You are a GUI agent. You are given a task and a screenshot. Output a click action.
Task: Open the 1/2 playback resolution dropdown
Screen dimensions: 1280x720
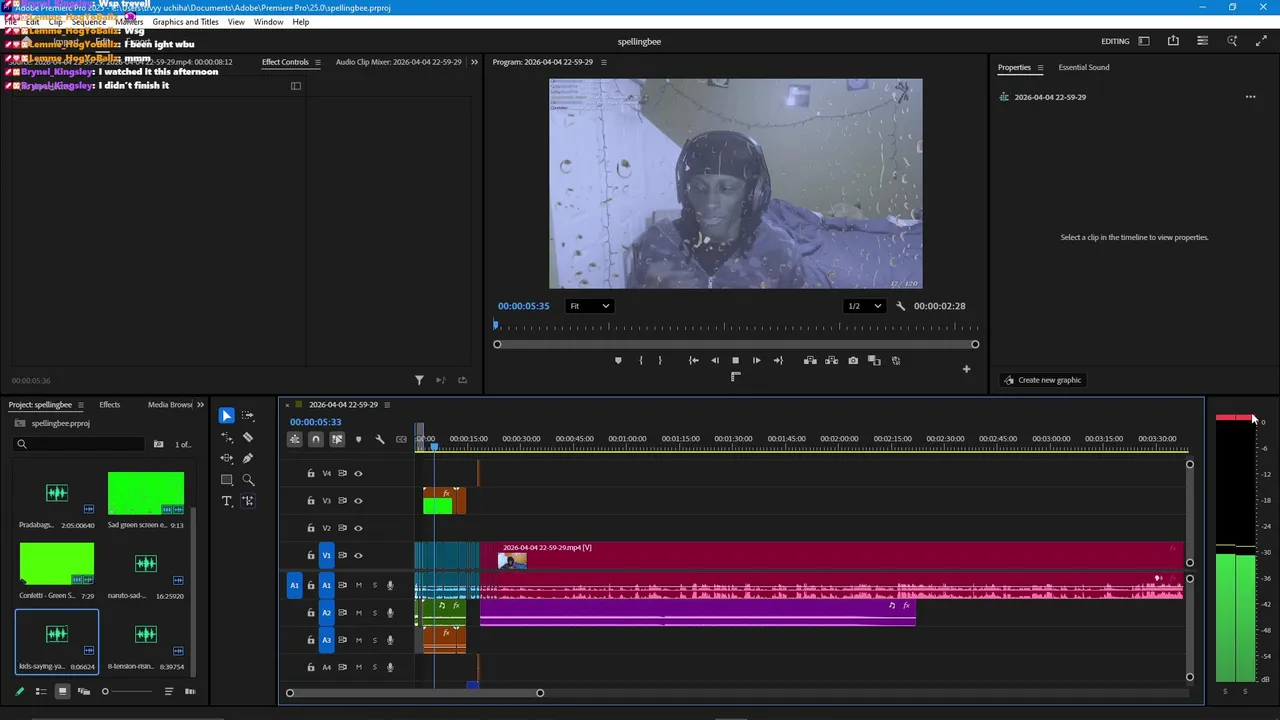point(865,306)
